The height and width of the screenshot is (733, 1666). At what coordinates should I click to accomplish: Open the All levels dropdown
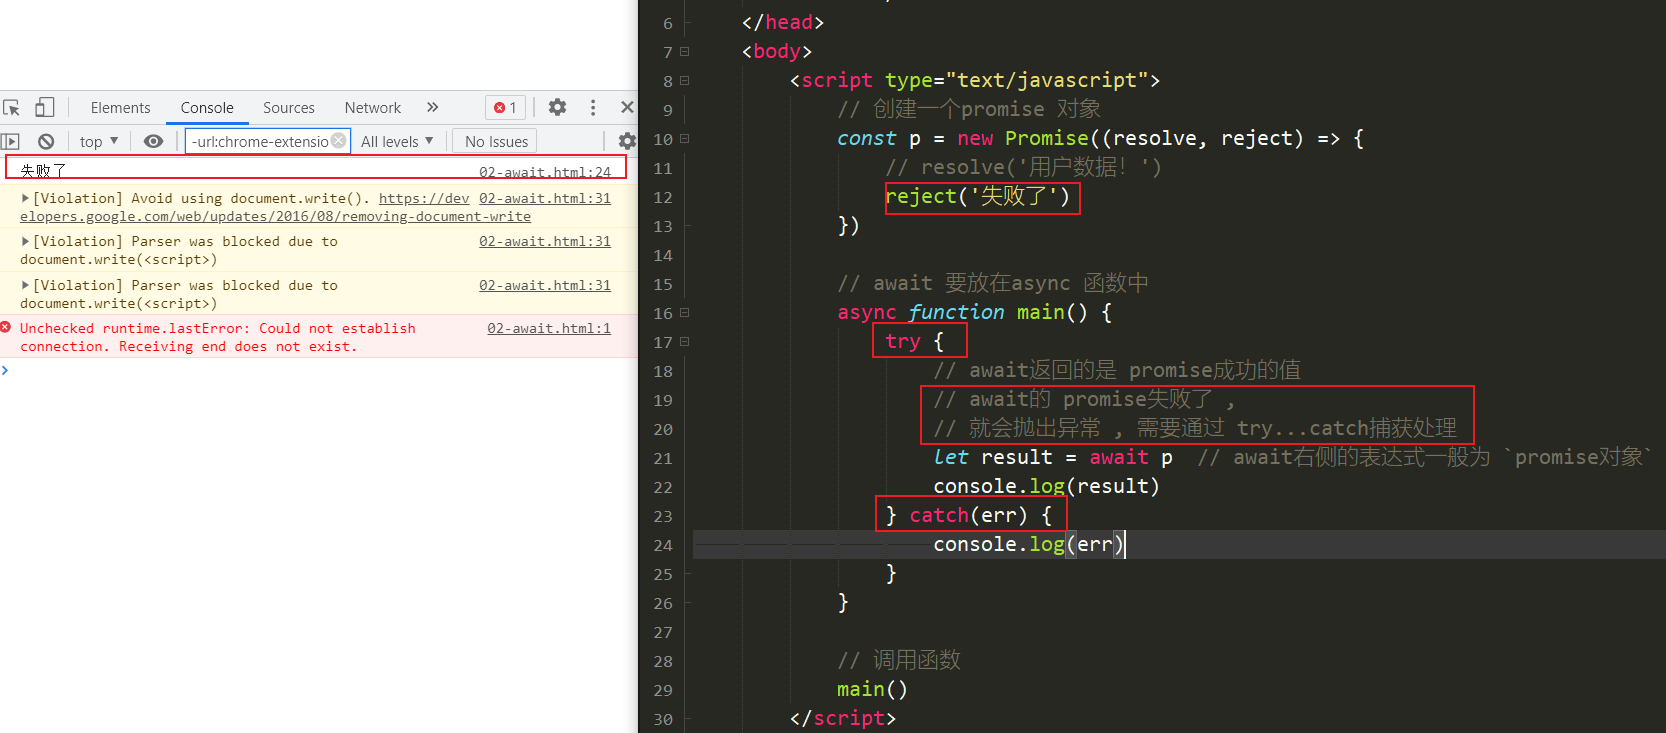pos(397,141)
